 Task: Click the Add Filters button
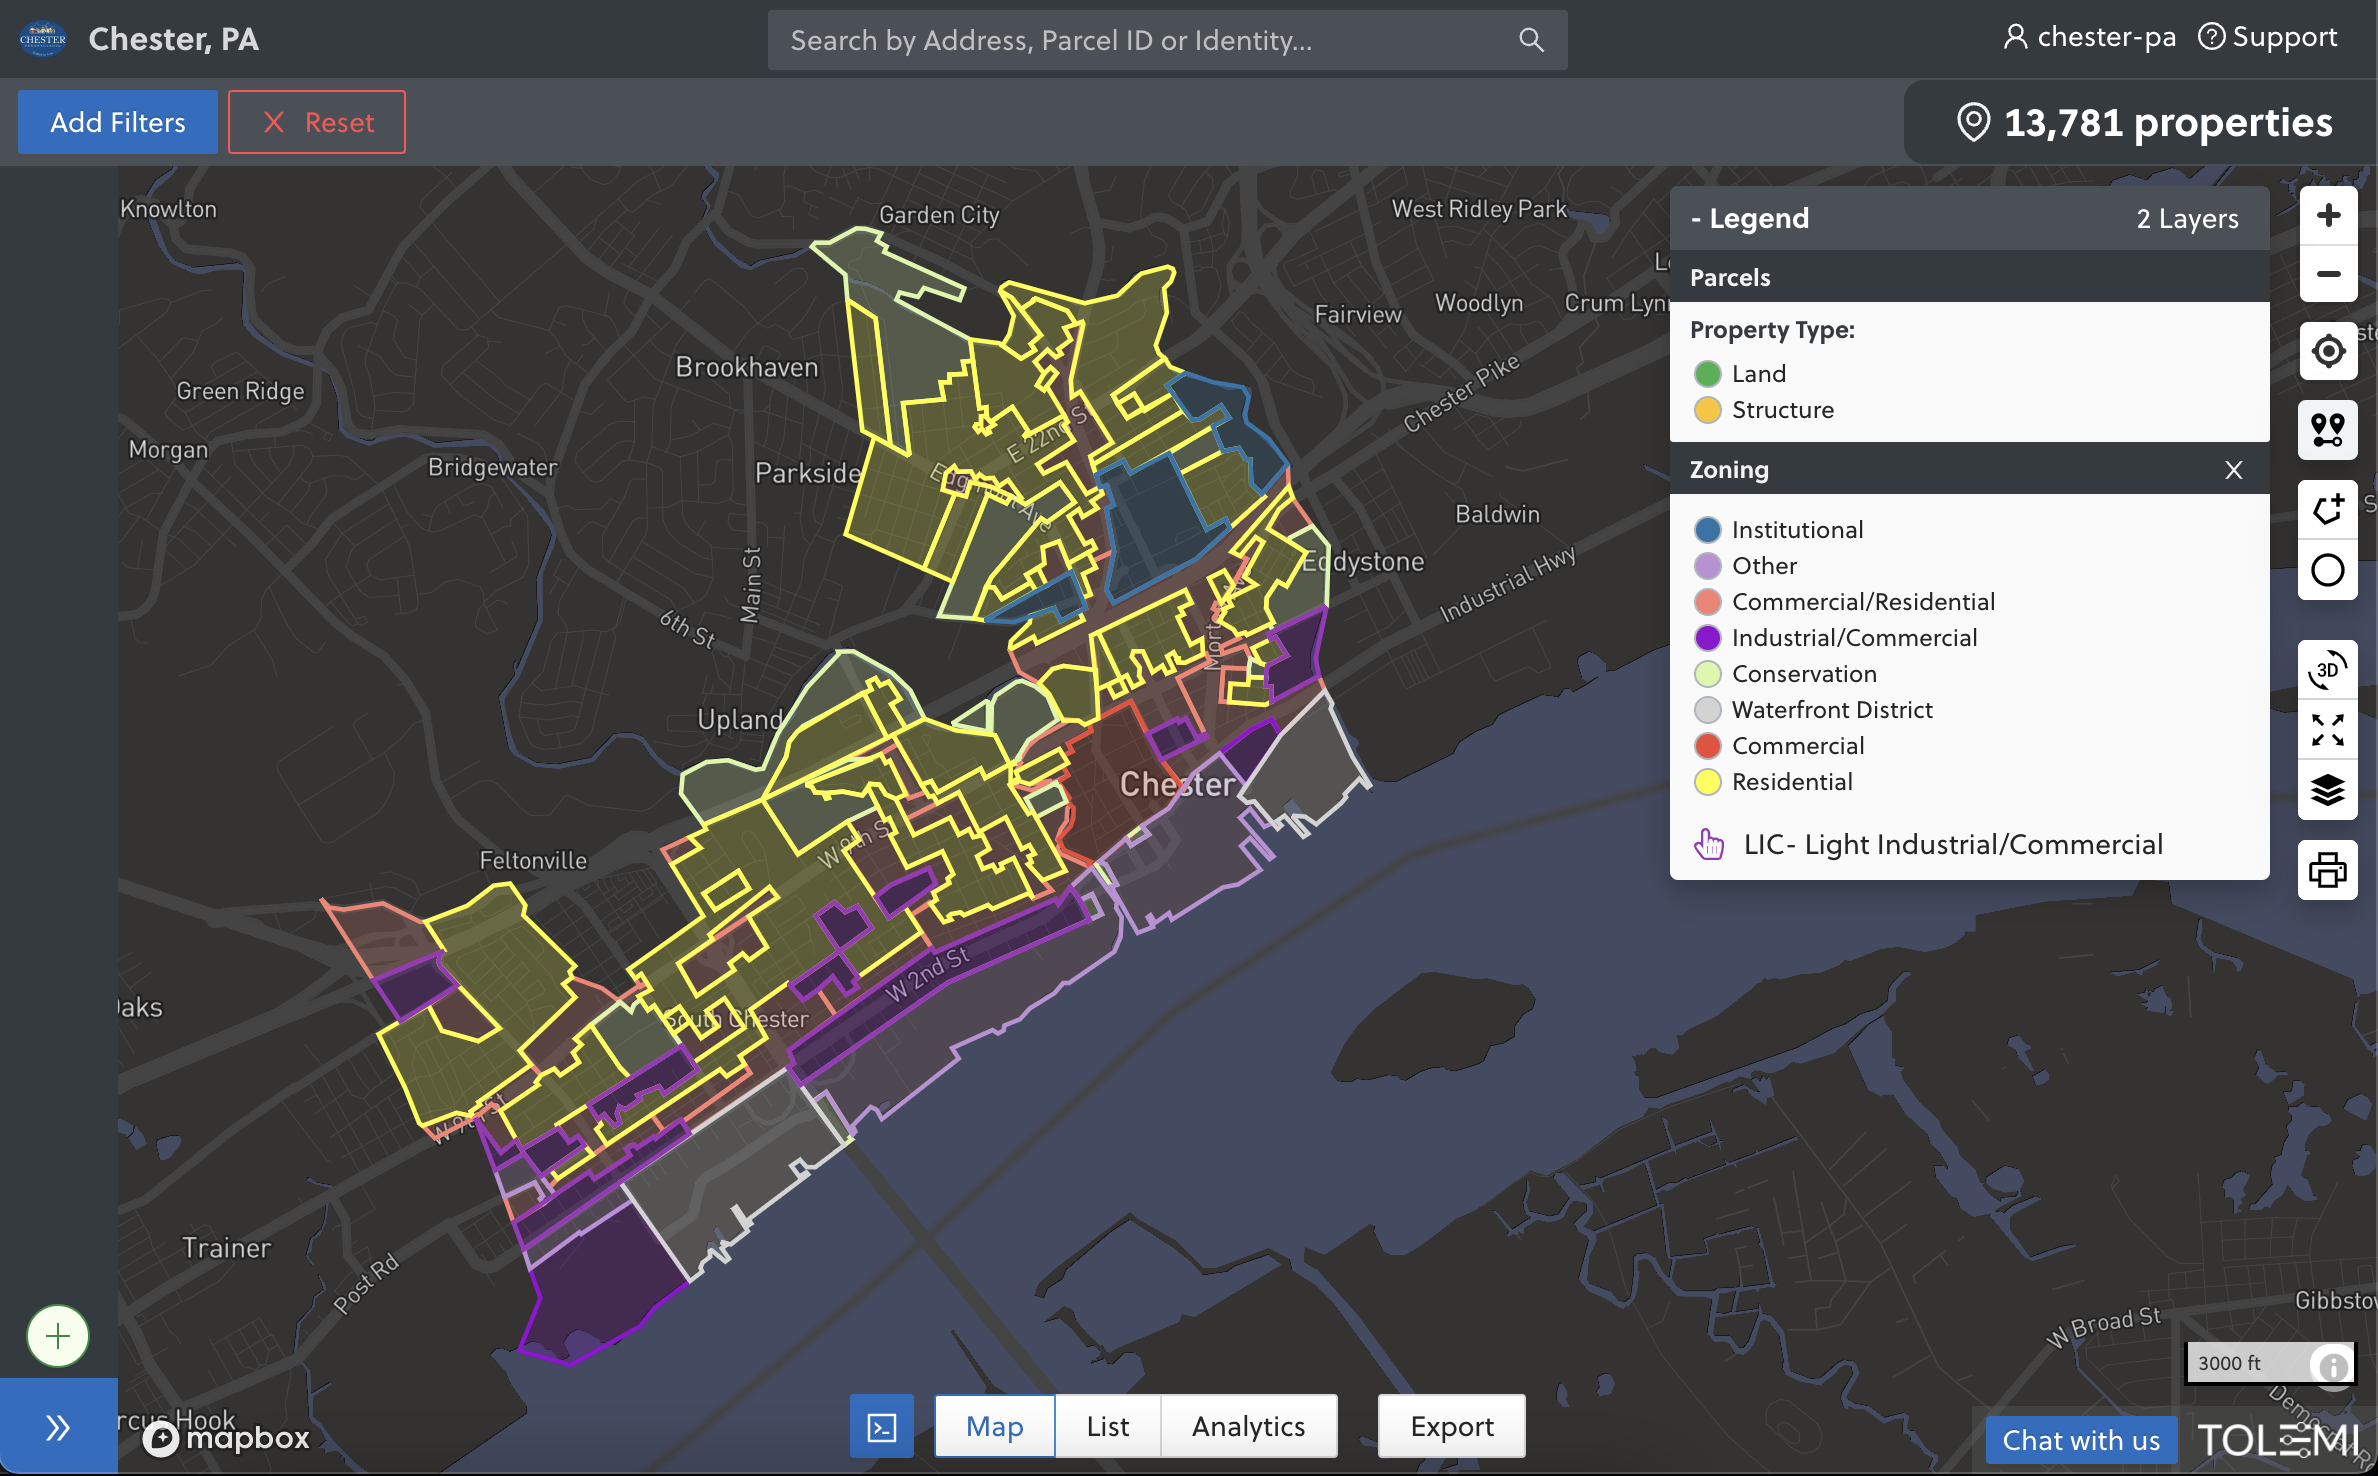point(118,122)
